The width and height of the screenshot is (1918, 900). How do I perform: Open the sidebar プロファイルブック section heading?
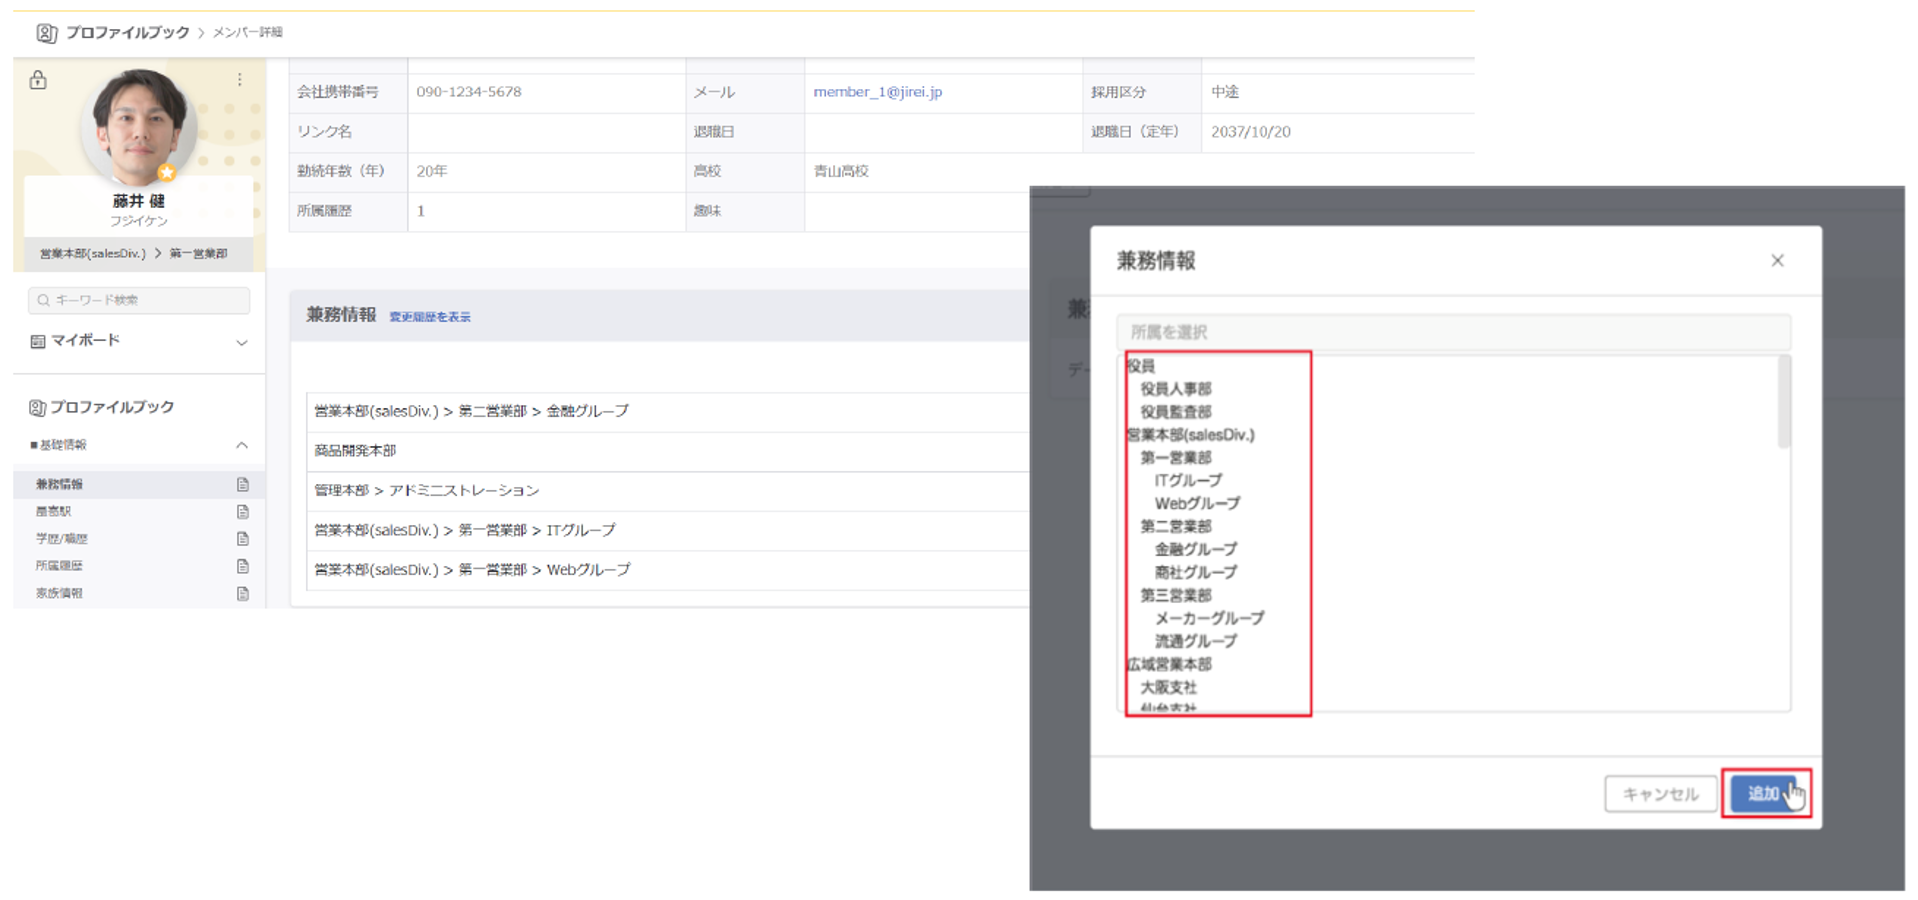coord(112,407)
